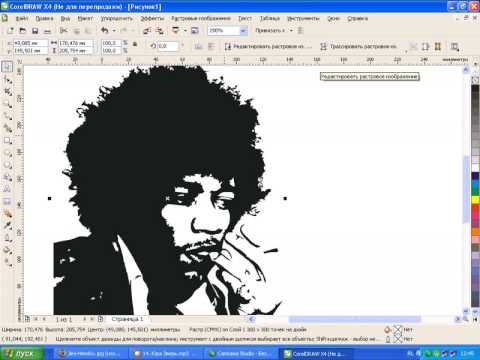Open the Эффекты menu
480x360 pixels.
coord(152,18)
